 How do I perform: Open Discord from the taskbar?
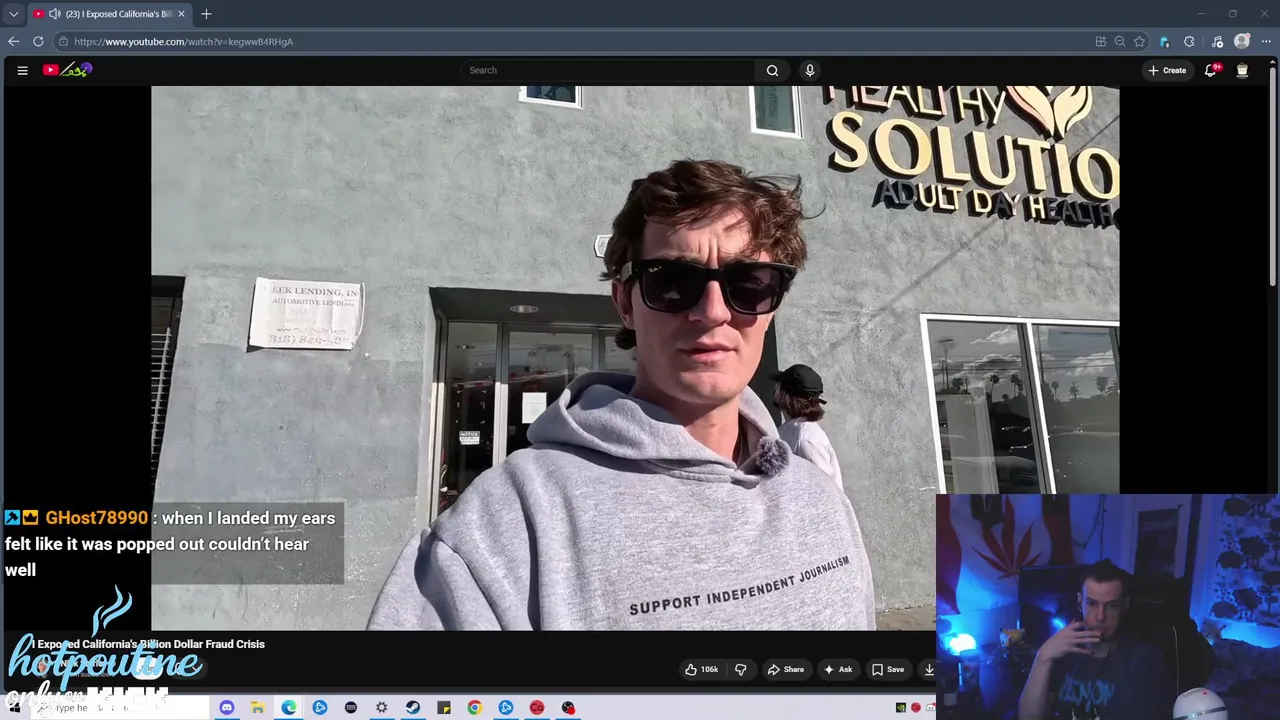pyautogui.click(x=227, y=708)
